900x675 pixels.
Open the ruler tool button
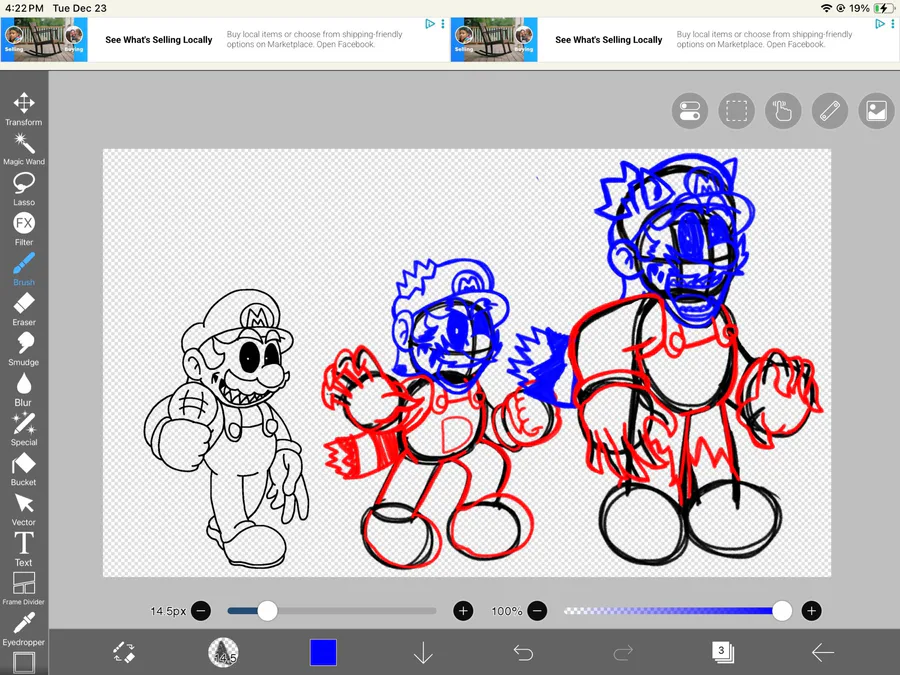pyautogui.click(x=830, y=111)
